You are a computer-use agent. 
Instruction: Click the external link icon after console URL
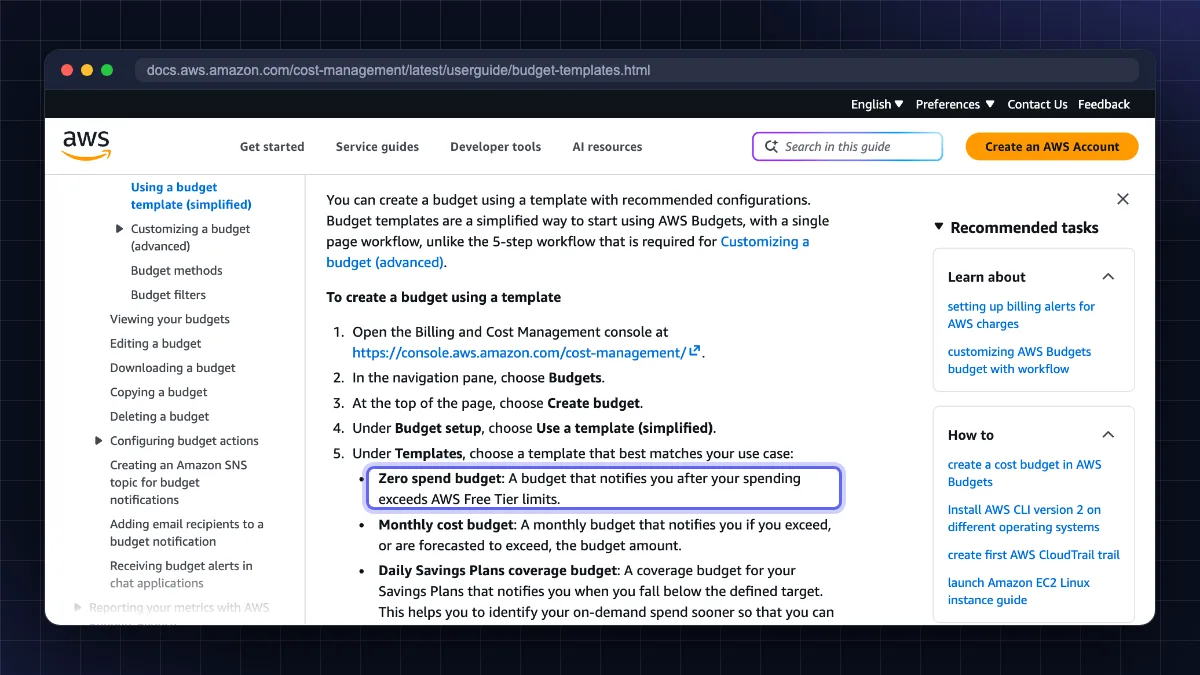click(x=695, y=352)
